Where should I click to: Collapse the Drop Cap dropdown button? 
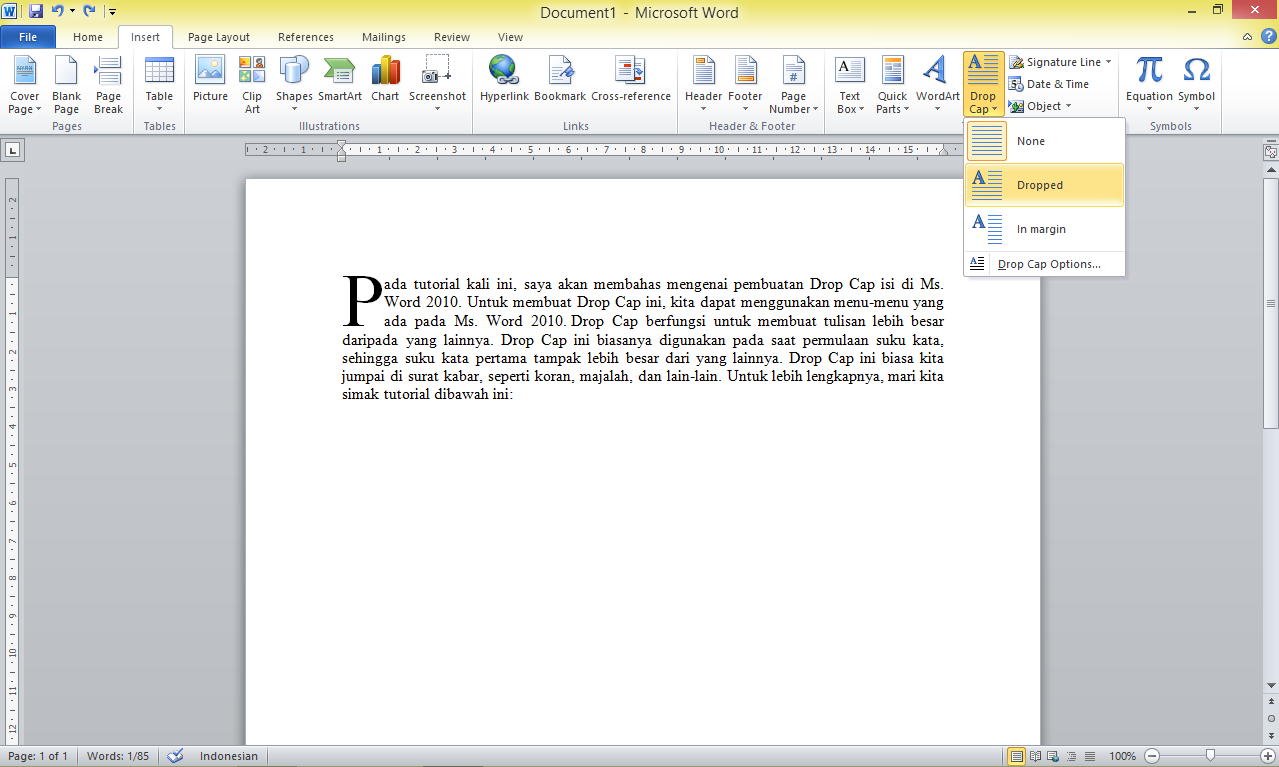click(x=982, y=85)
